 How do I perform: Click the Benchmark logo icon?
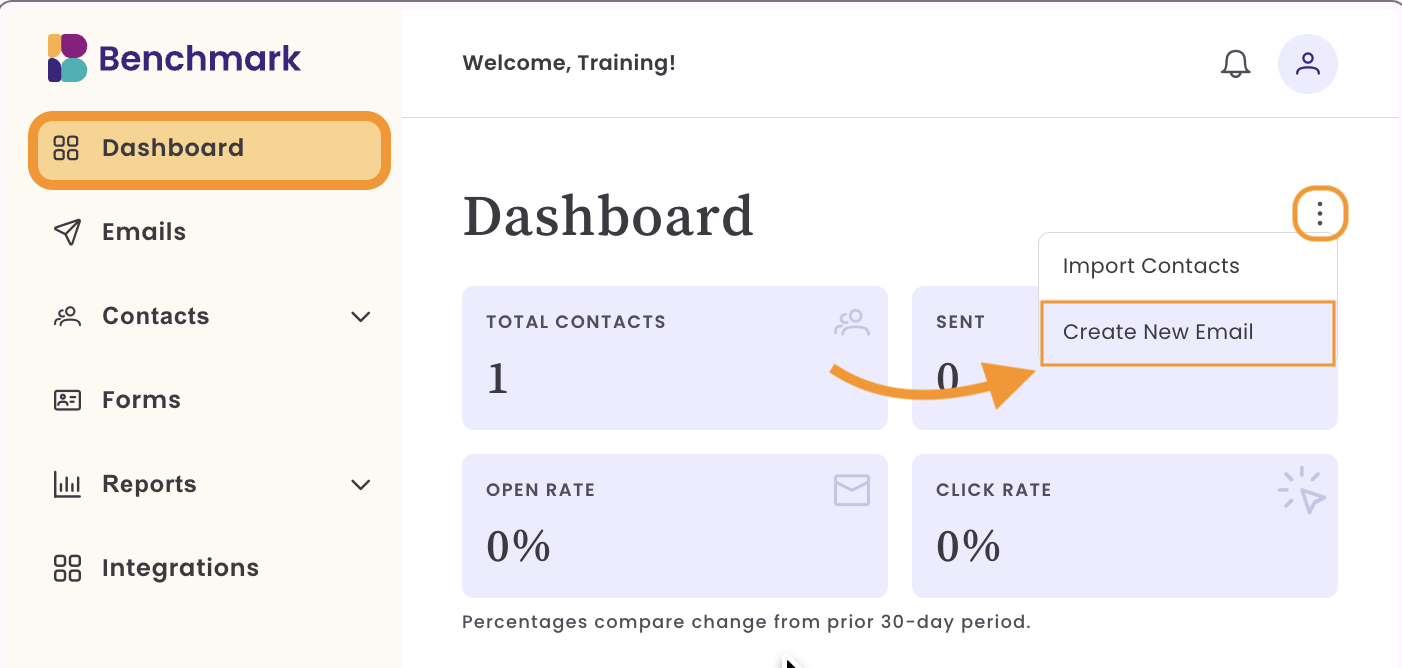(68, 58)
